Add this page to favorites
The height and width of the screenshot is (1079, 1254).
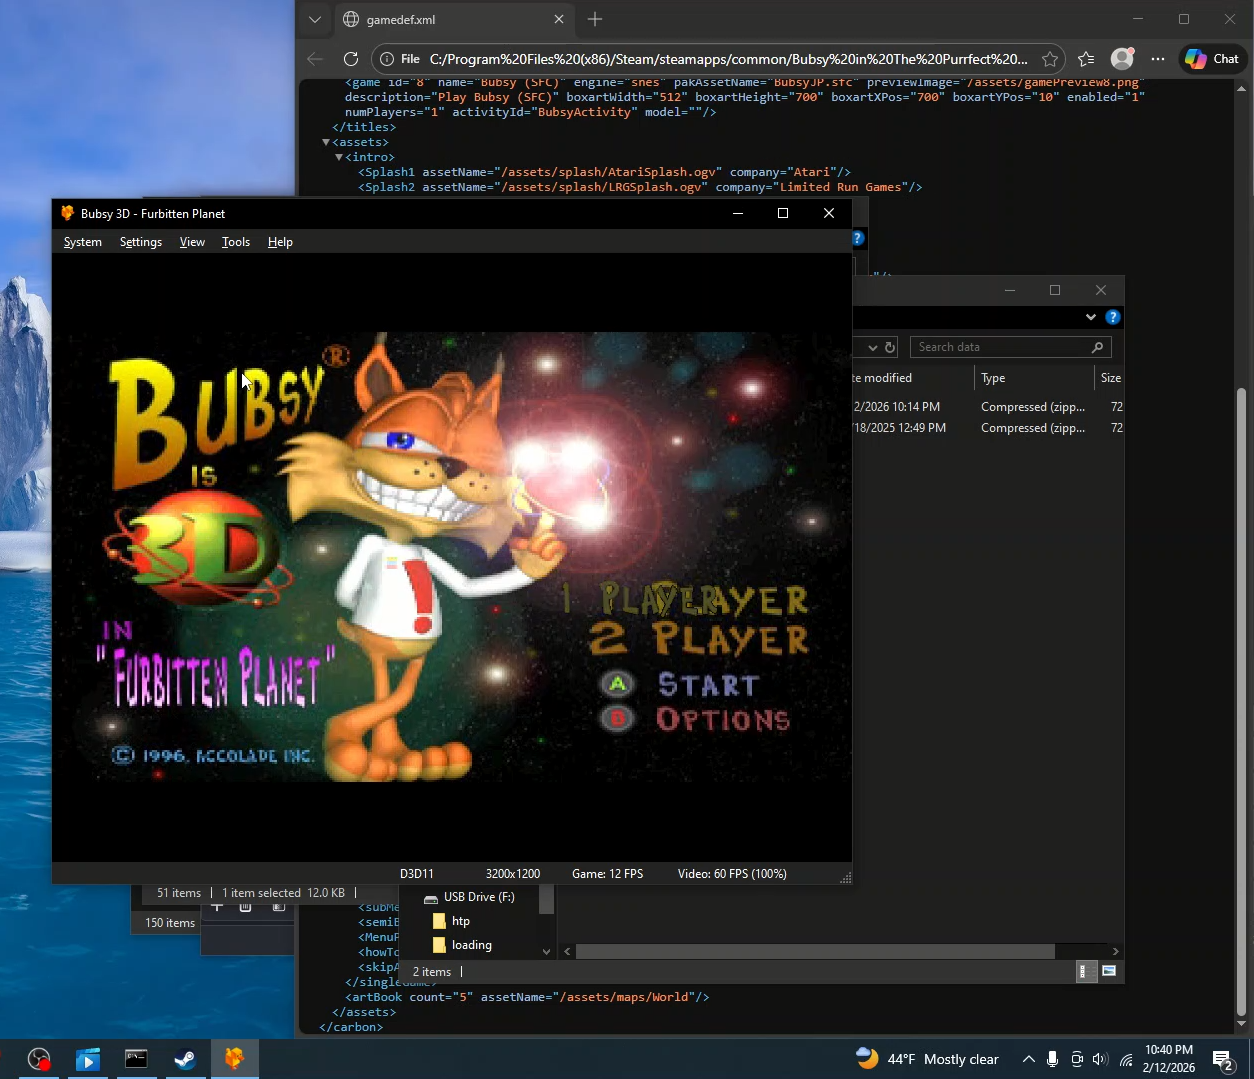1049,59
